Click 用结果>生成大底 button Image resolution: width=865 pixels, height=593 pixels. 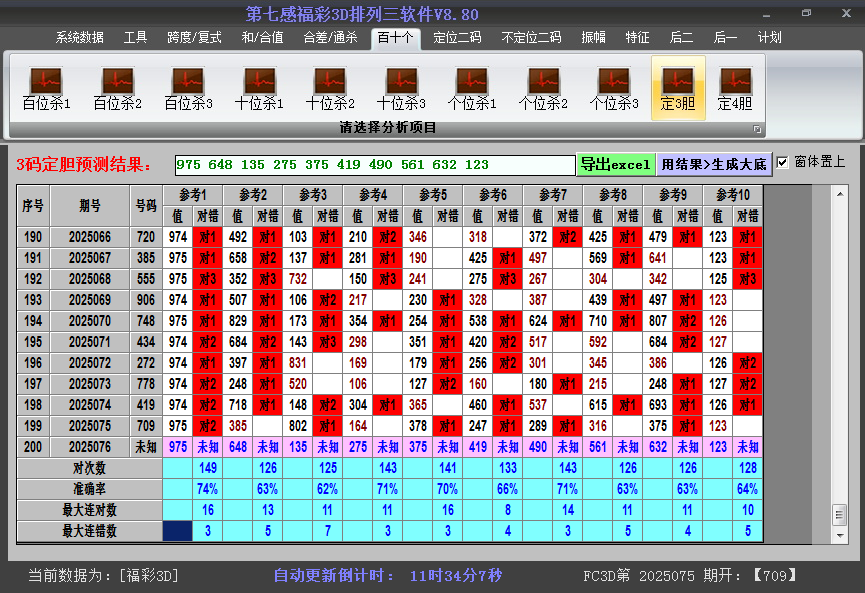(x=714, y=164)
